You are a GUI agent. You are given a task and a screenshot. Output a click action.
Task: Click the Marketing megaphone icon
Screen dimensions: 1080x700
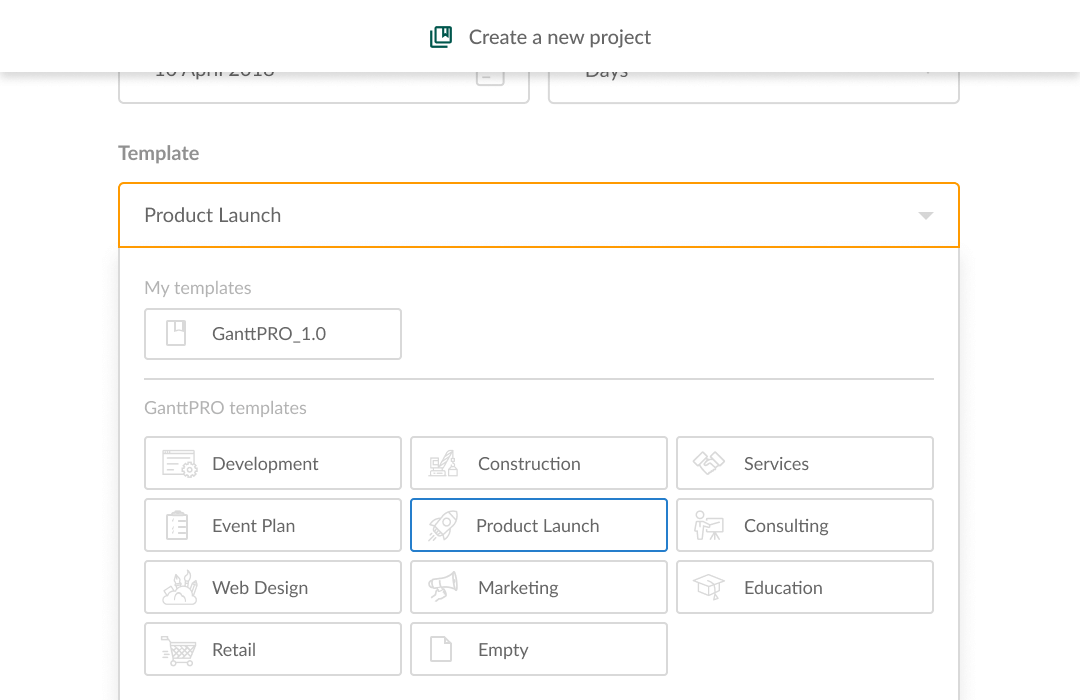[x=443, y=587]
